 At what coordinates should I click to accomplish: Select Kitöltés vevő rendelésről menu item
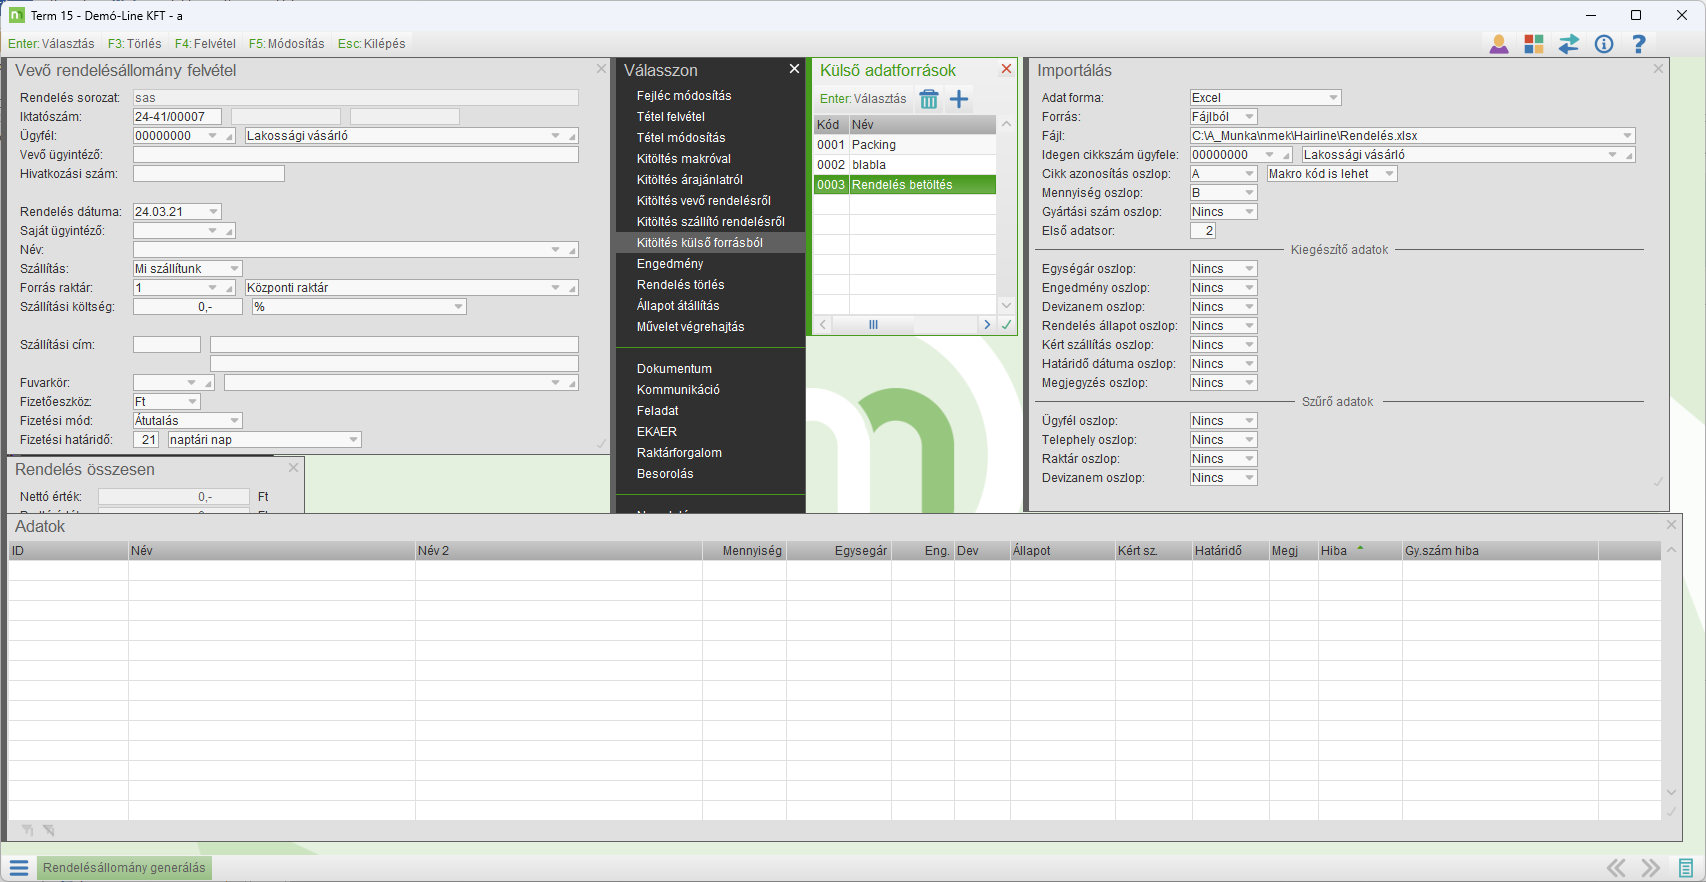coord(703,201)
